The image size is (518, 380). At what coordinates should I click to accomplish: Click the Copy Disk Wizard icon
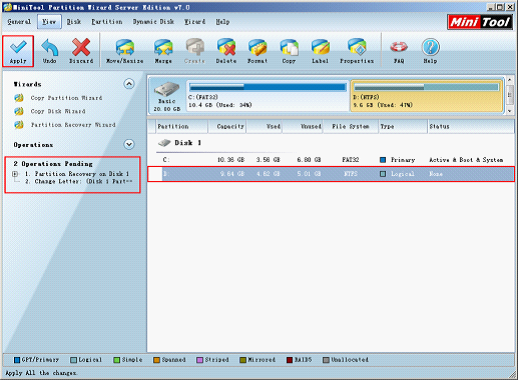pyautogui.click(x=19, y=111)
